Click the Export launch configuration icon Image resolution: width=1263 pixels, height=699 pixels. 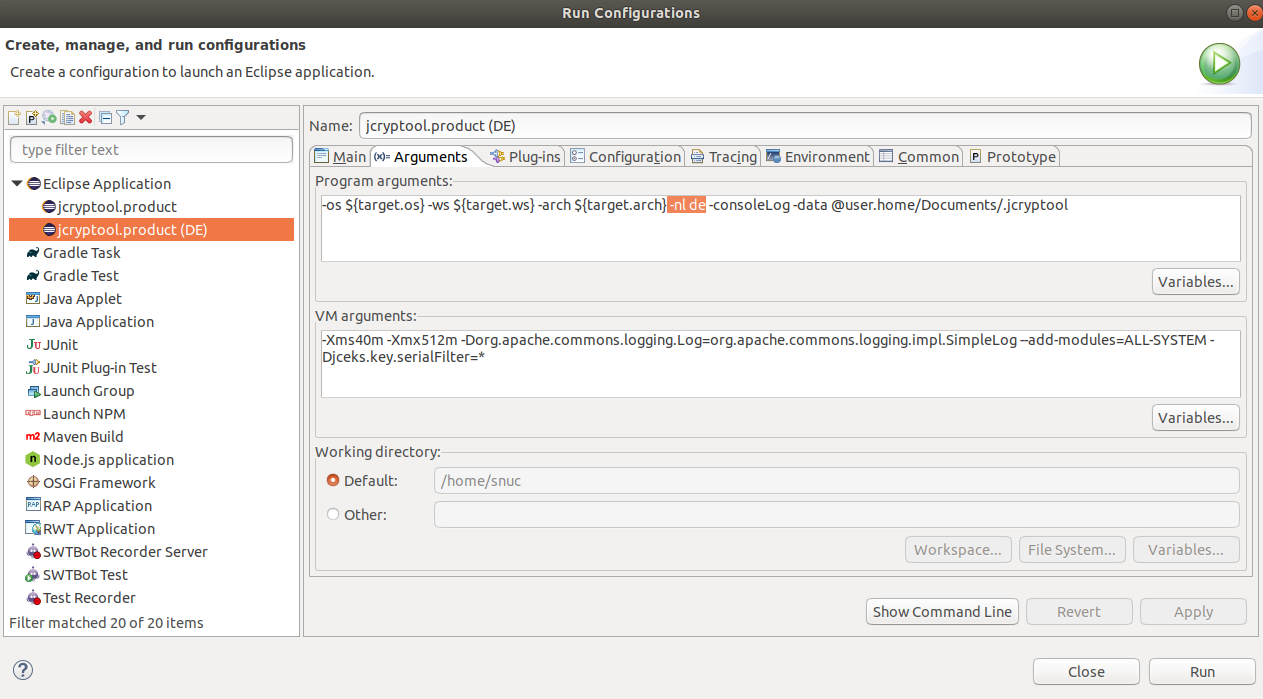[x=49, y=118]
